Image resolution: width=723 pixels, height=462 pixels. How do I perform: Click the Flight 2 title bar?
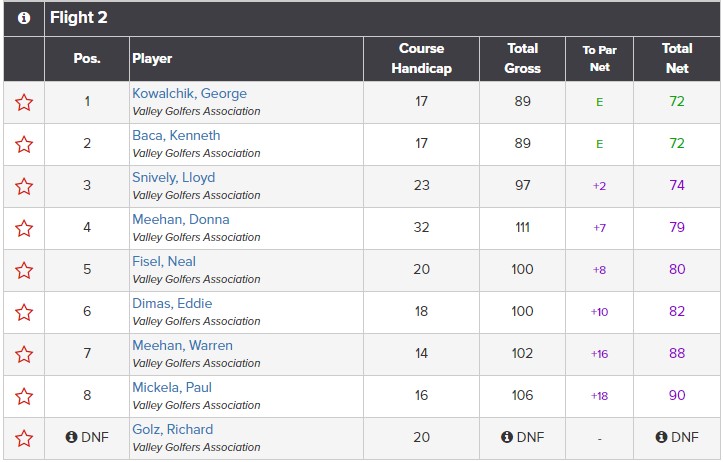coord(382,18)
